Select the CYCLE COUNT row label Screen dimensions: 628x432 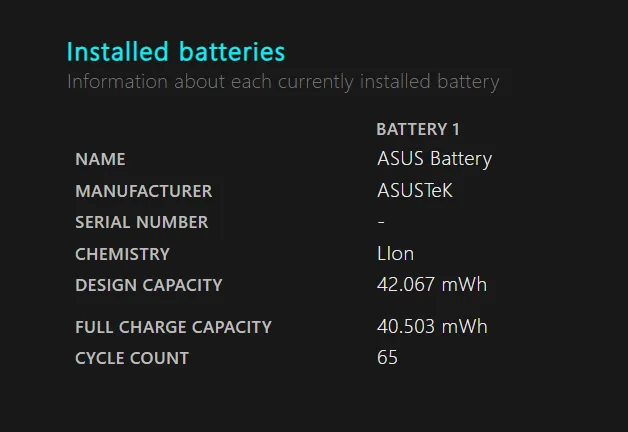131,358
